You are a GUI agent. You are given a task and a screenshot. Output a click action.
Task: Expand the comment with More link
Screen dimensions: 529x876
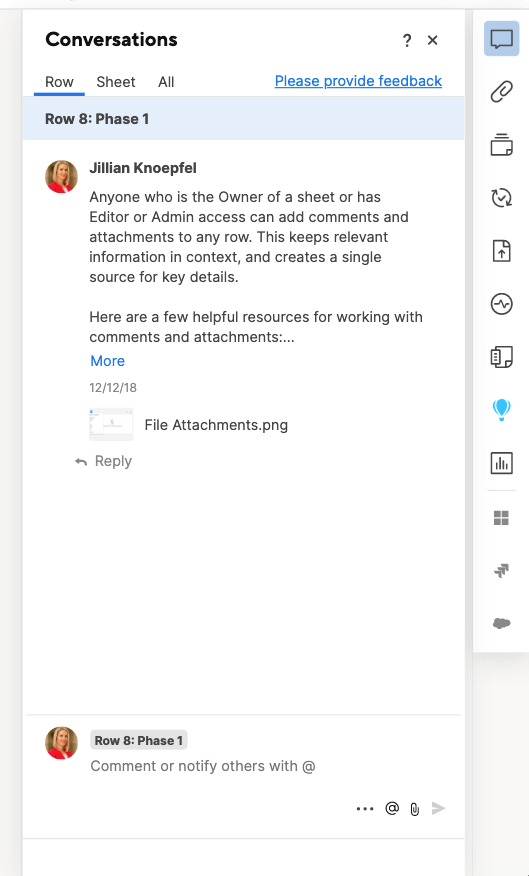[107, 361]
